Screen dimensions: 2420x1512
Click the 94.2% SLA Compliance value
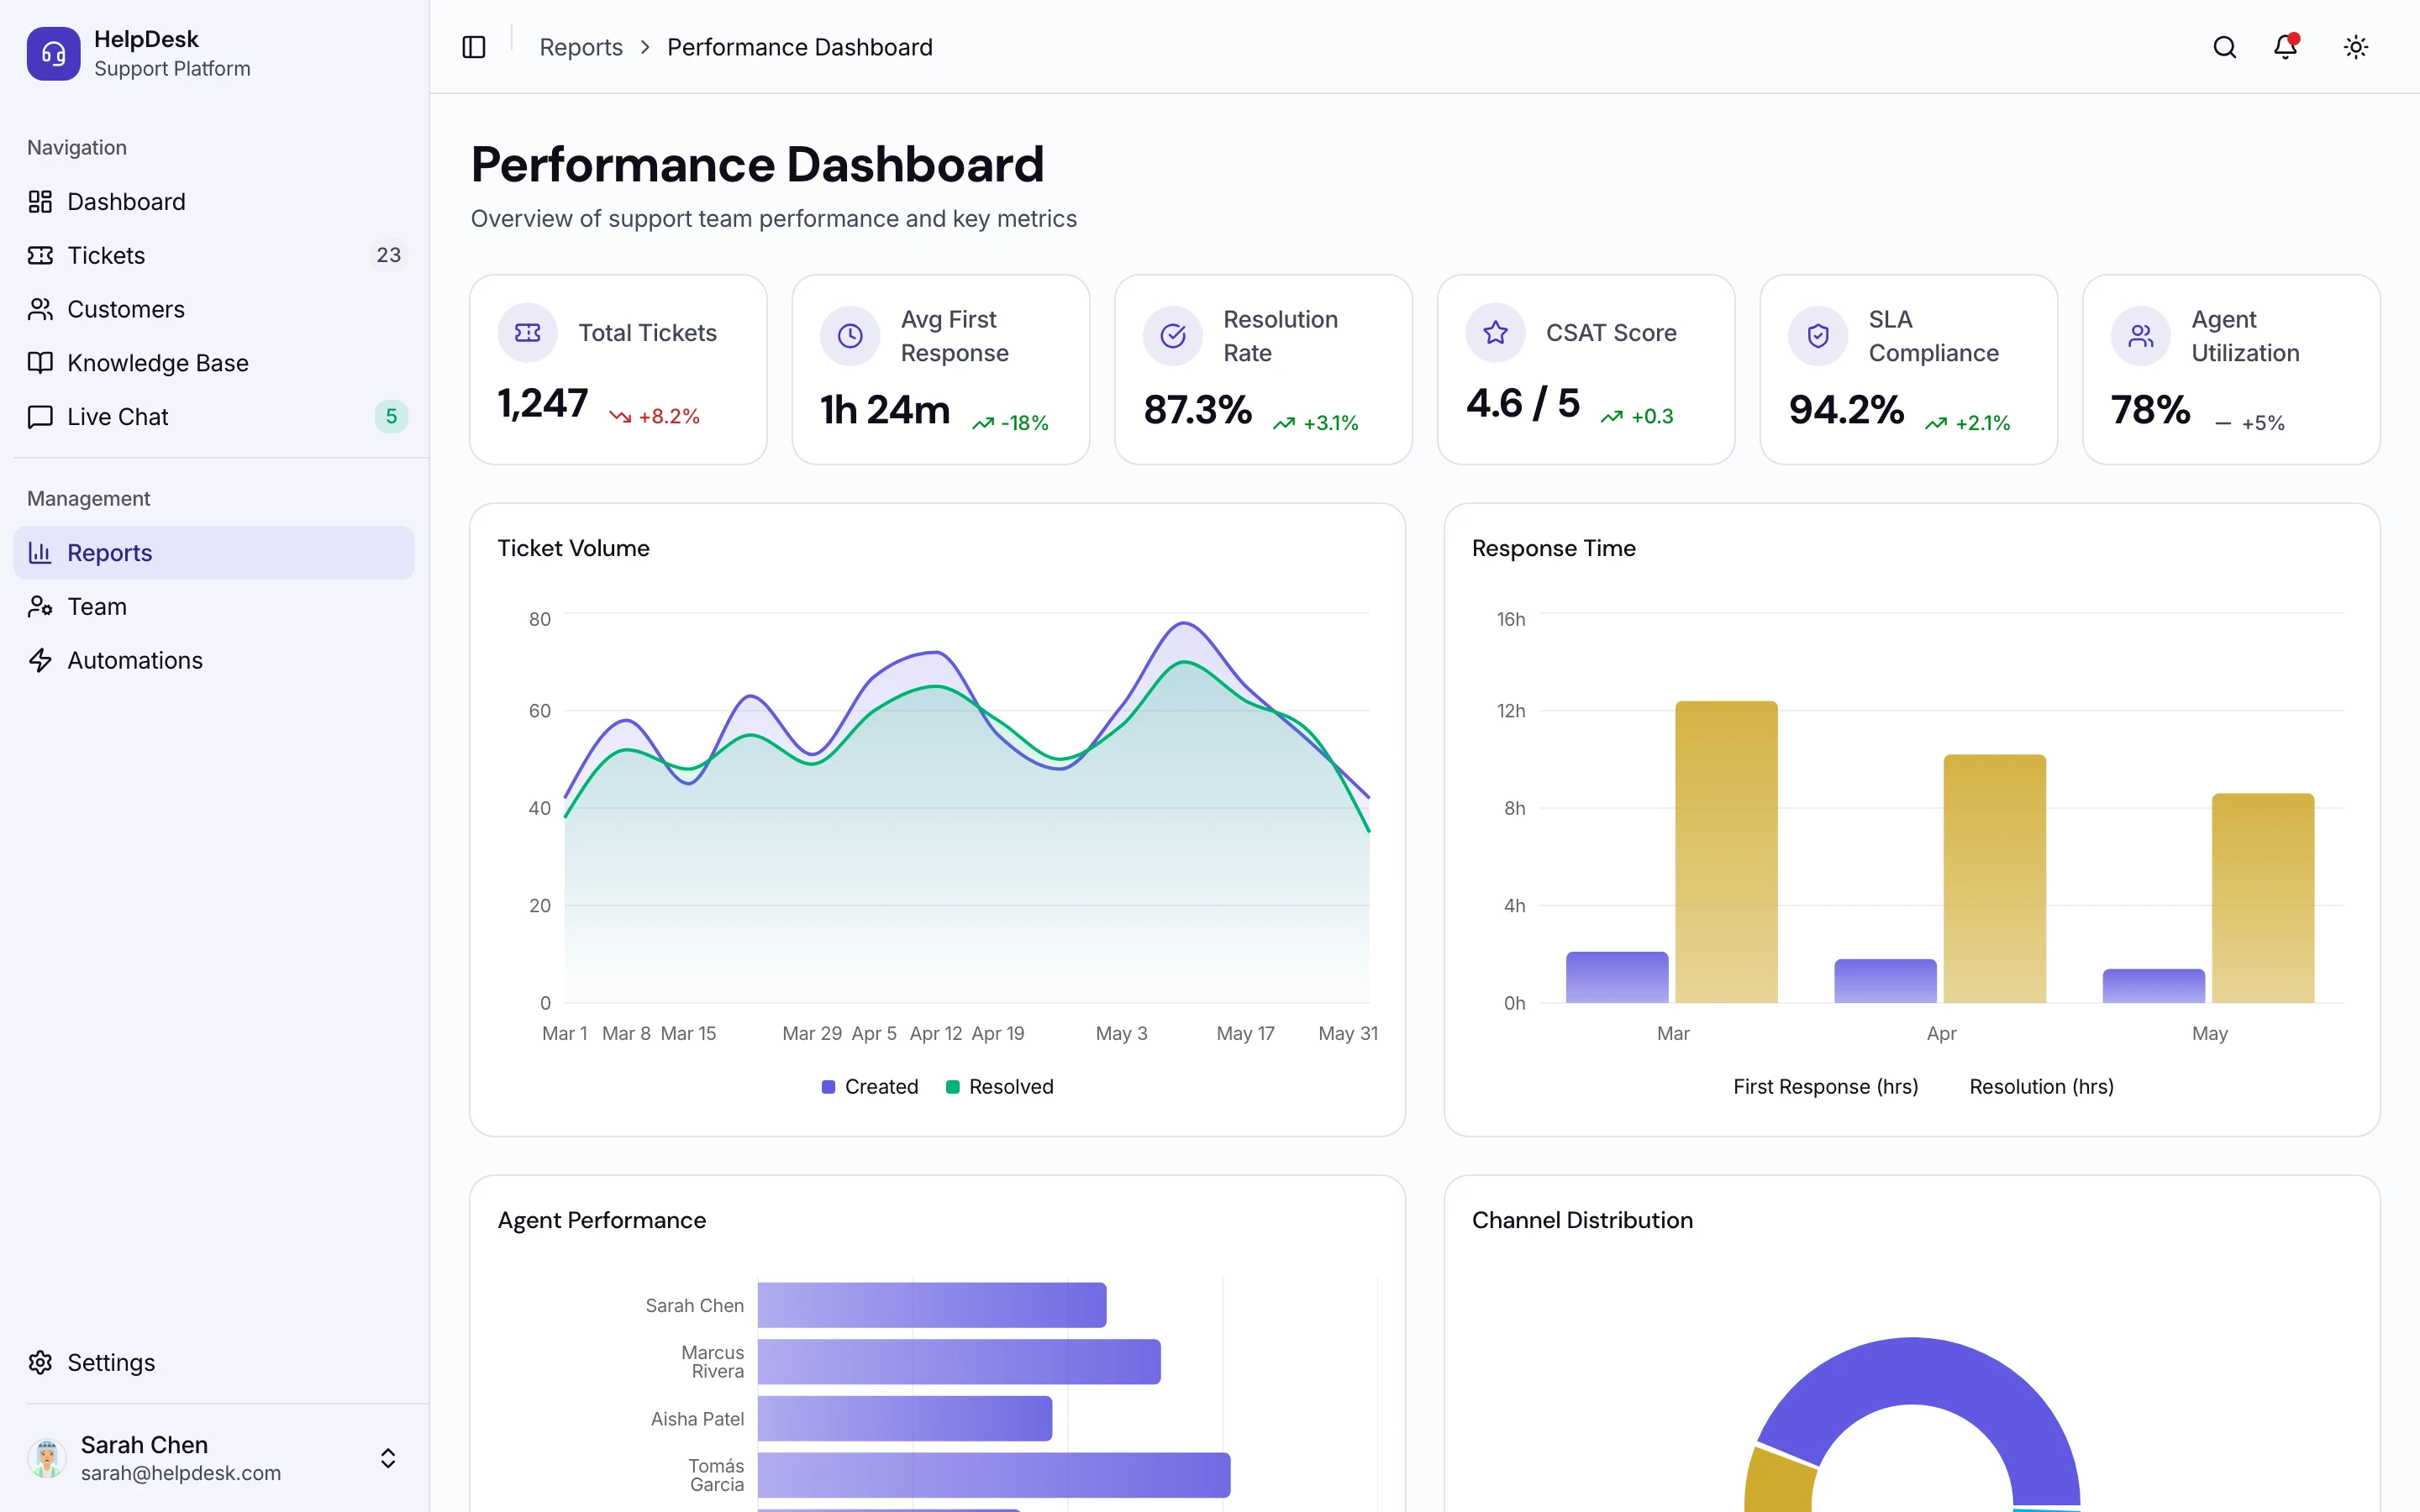point(1846,410)
